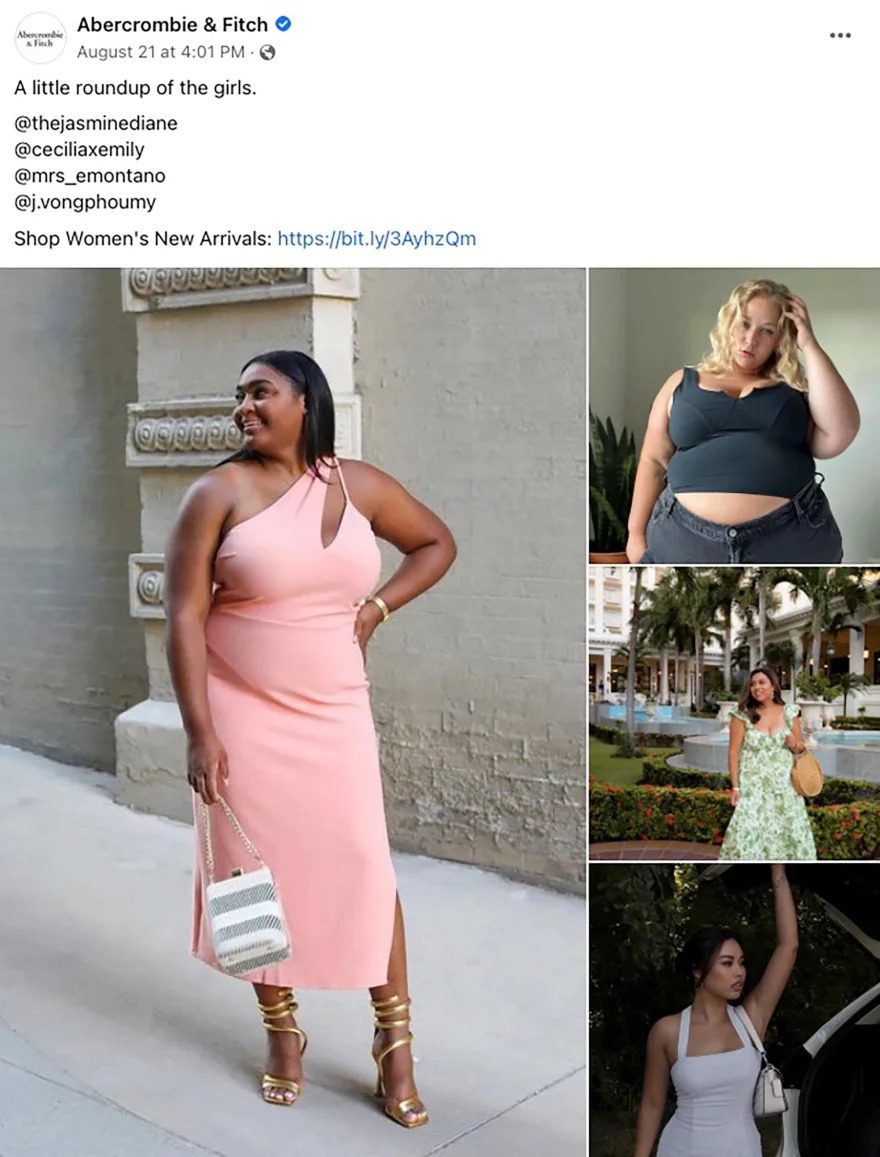Image resolution: width=880 pixels, height=1157 pixels.
Task: Open the blonde woman dark crop top photo
Action: [x=735, y=415]
